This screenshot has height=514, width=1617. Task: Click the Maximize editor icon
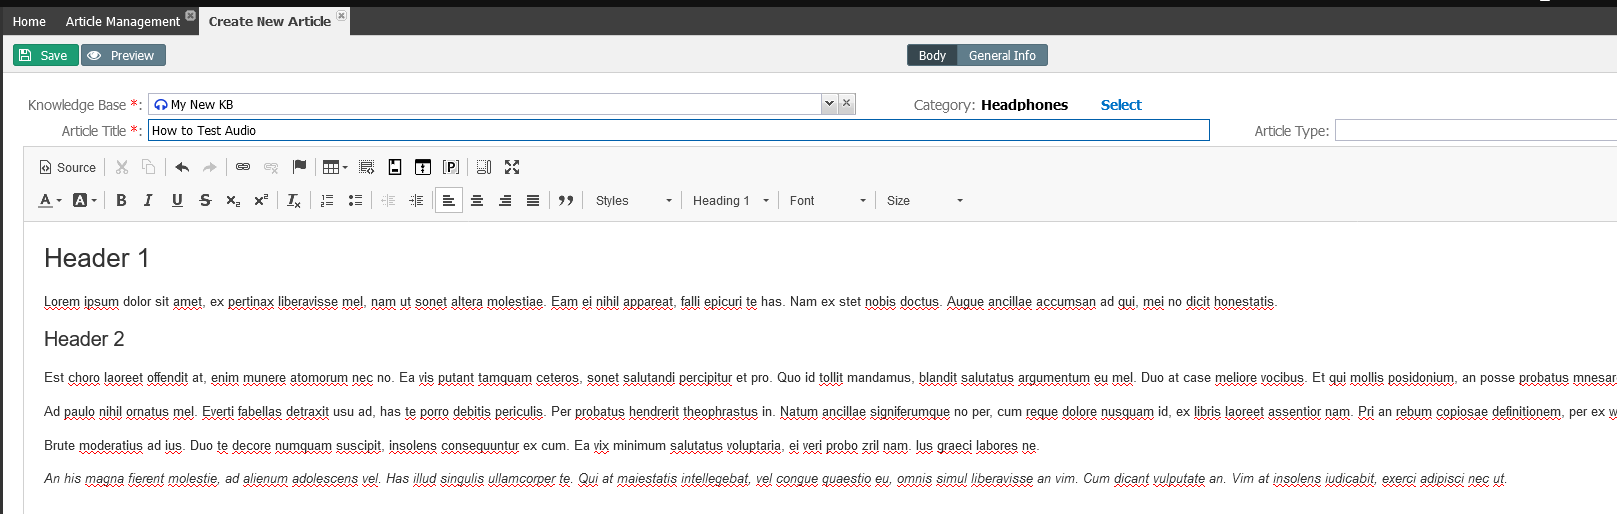click(x=512, y=167)
